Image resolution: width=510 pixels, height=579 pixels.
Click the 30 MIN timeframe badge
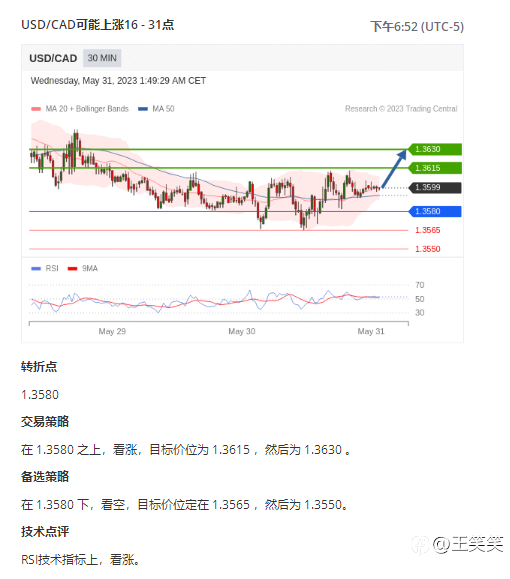[x=102, y=58]
